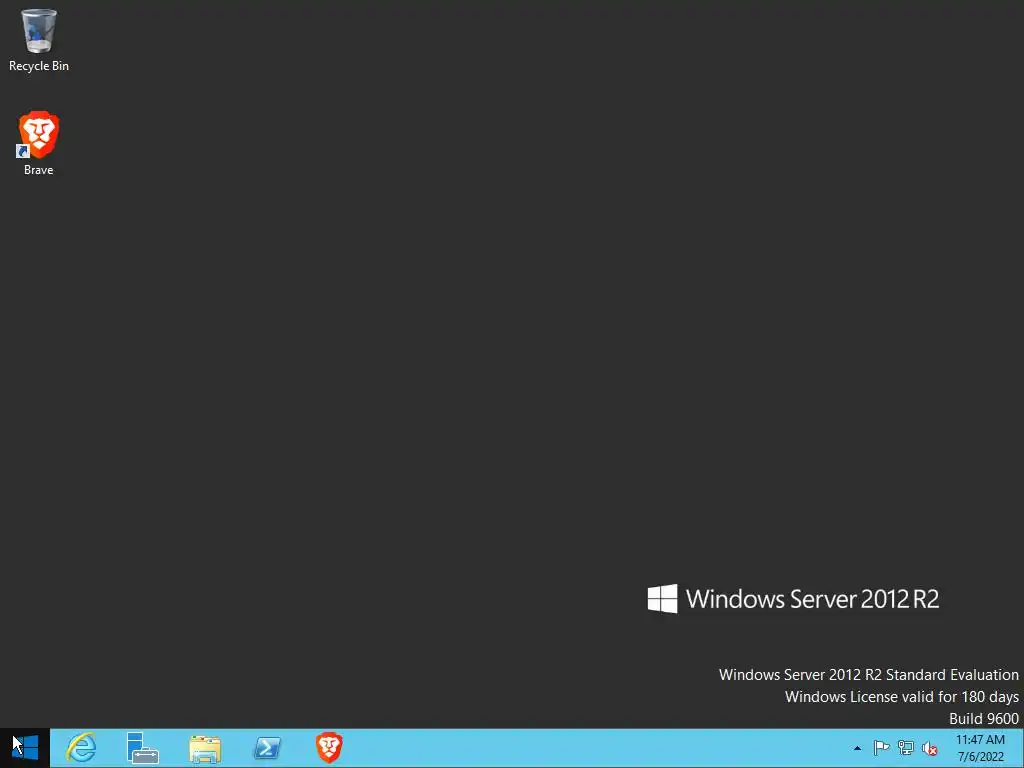Click the Recycle Bin label text

click(39, 66)
